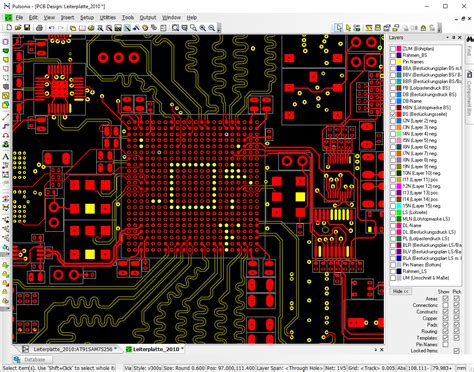
Task: Enable the Pin Names layer checkbox
Action: [393, 62]
